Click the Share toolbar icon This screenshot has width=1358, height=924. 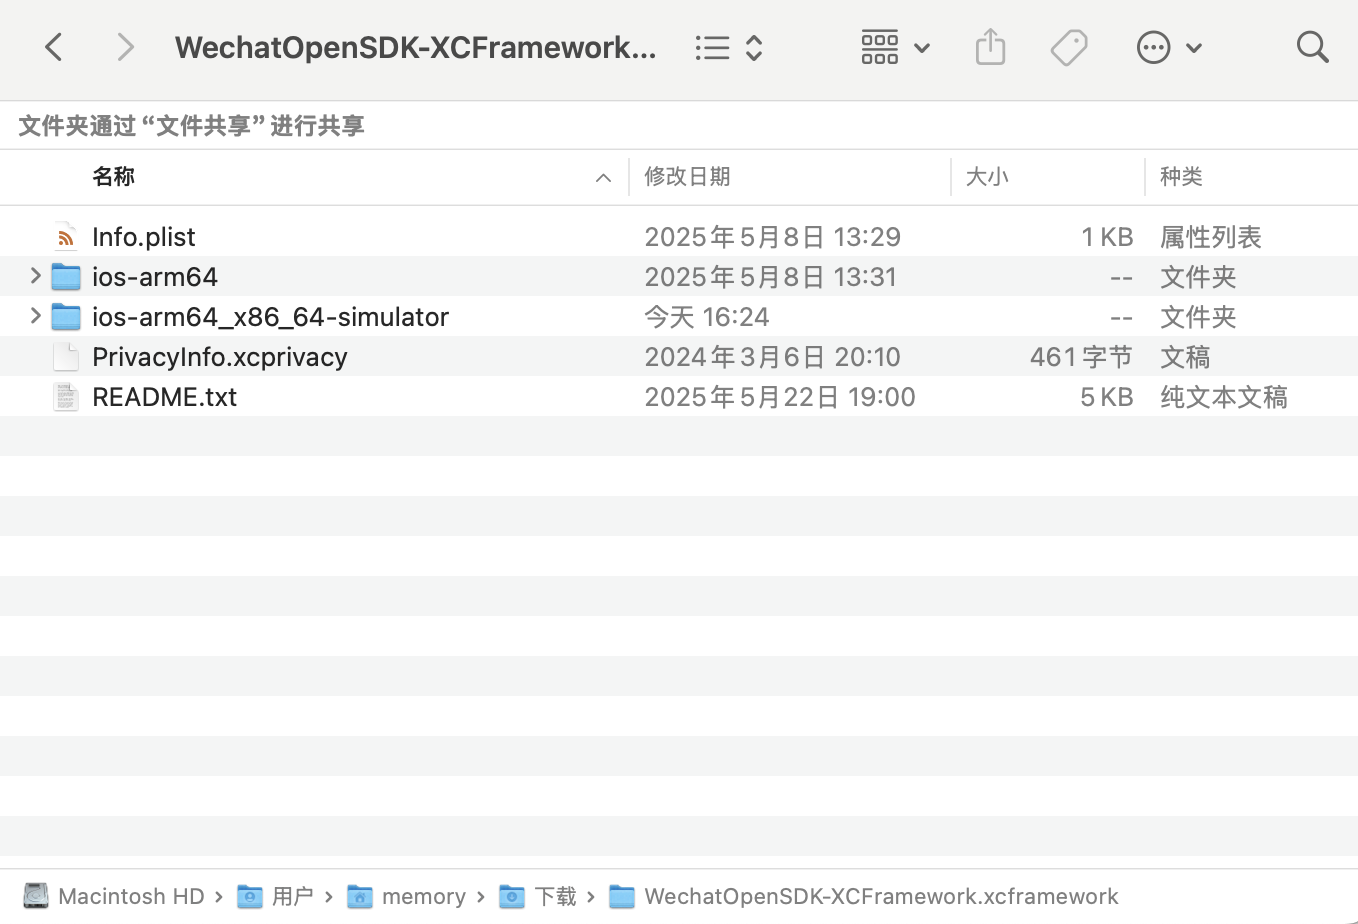click(x=990, y=47)
